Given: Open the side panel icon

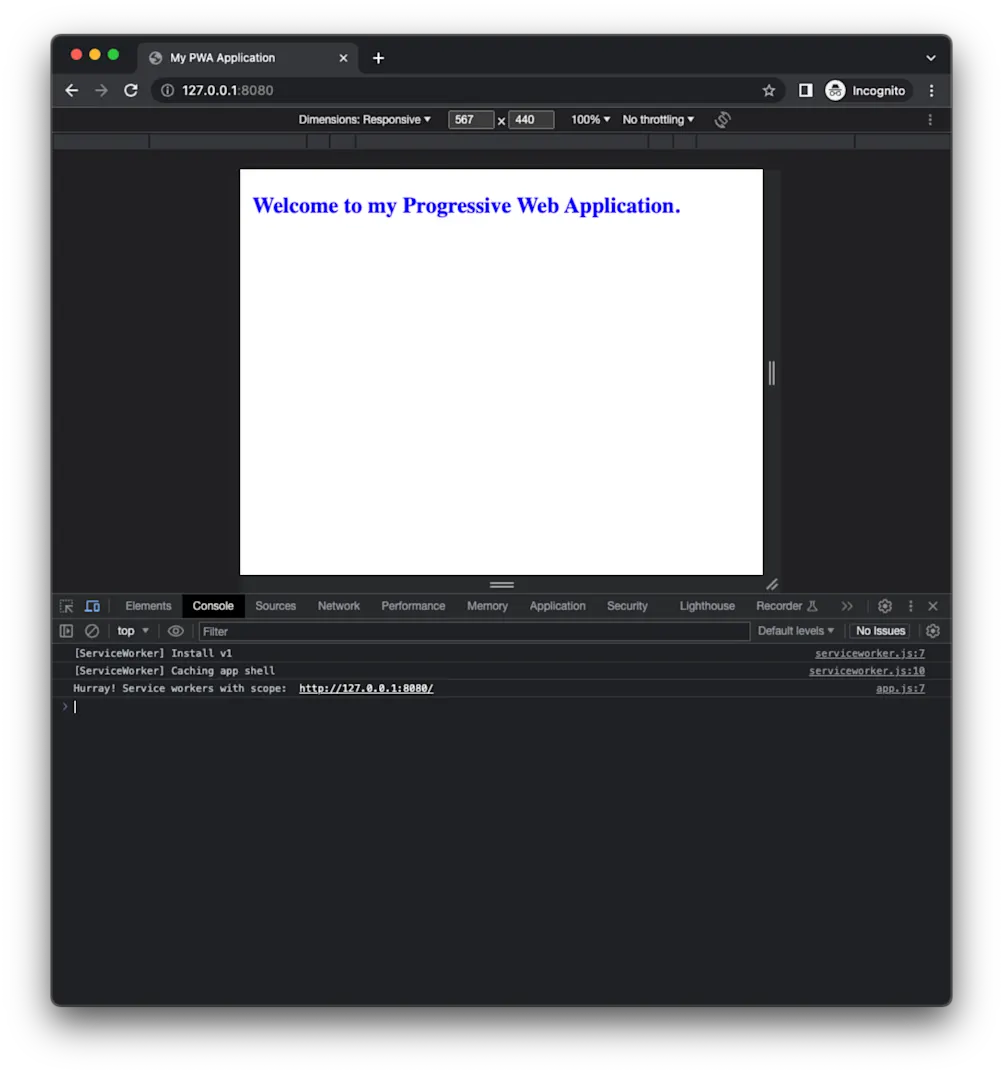Looking at the screenshot, I should pyautogui.click(x=806, y=90).
